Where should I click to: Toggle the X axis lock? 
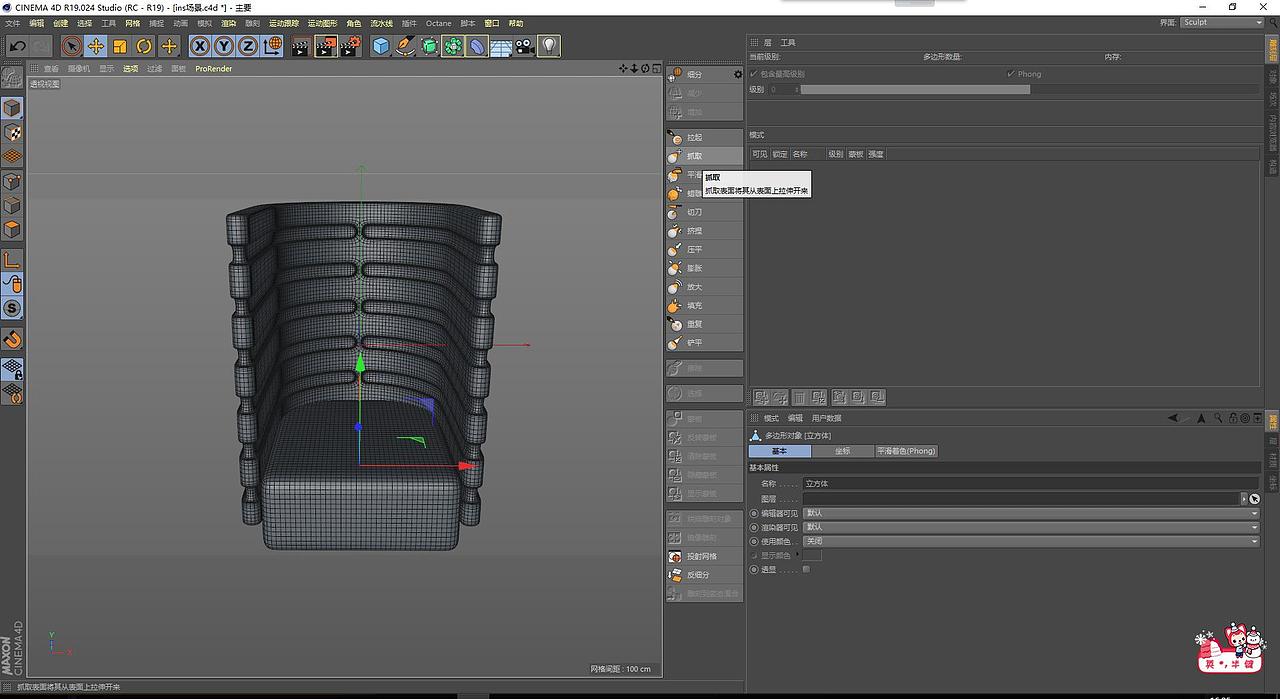(x=200, y=46)
